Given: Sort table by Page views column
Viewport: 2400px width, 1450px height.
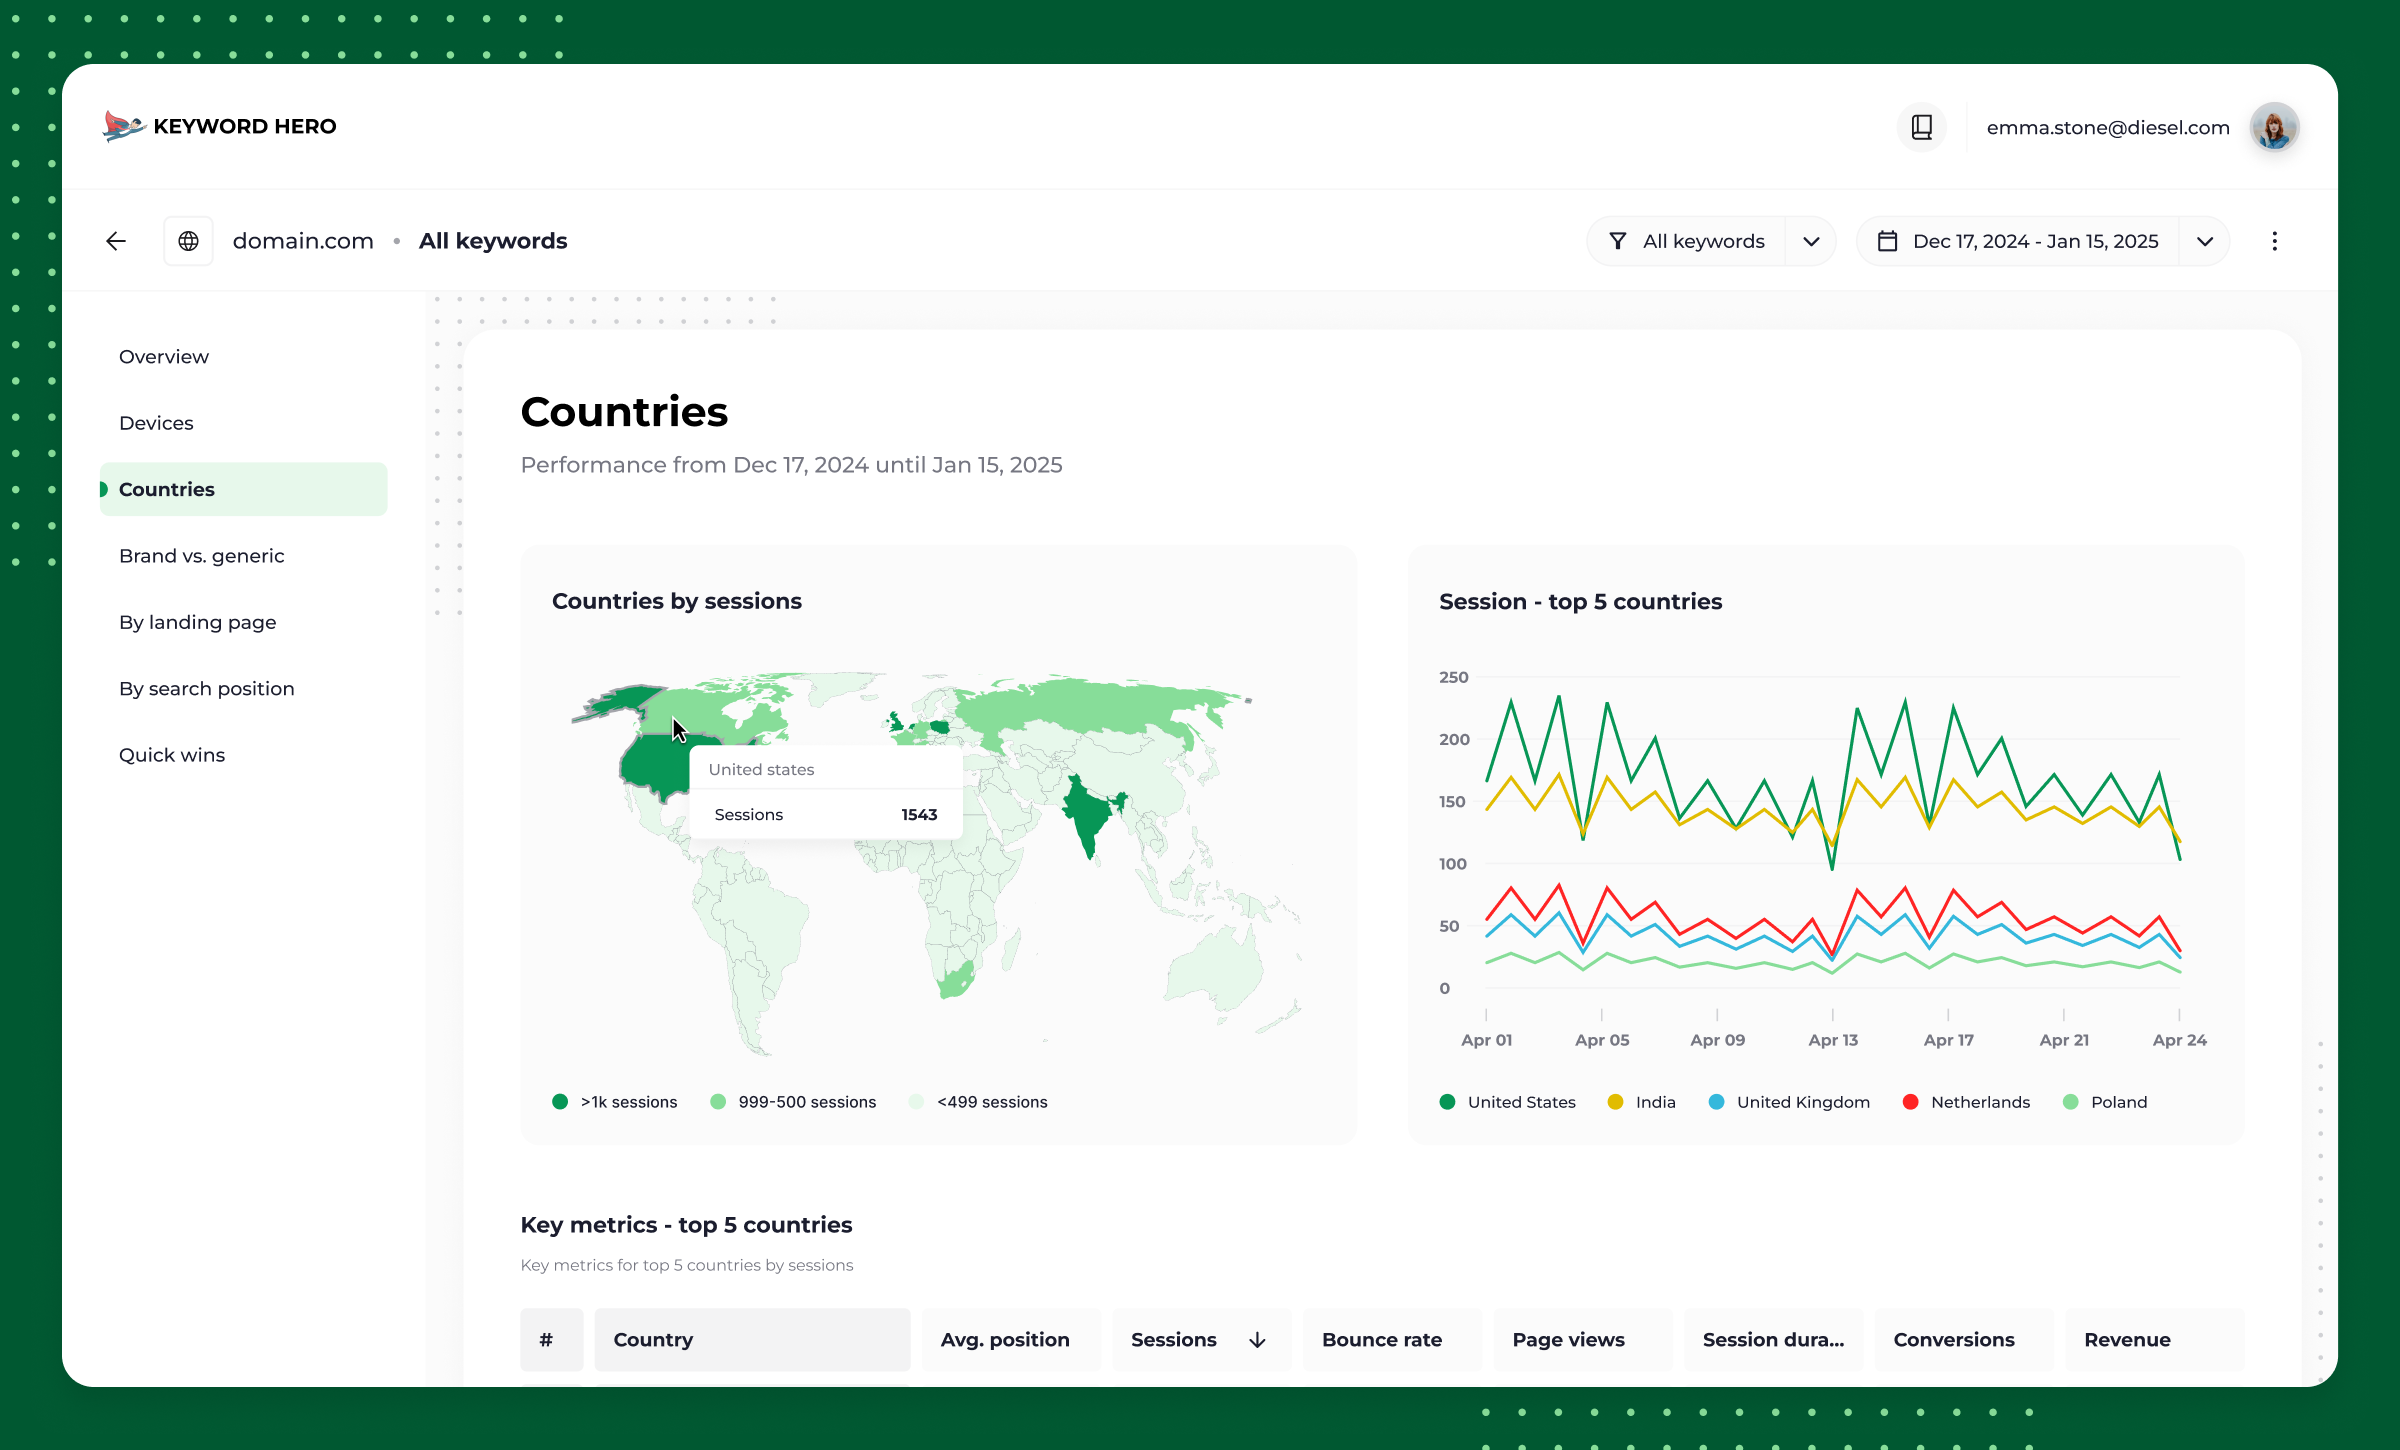Looking at the screenshot, I should pos(1583,1339).
